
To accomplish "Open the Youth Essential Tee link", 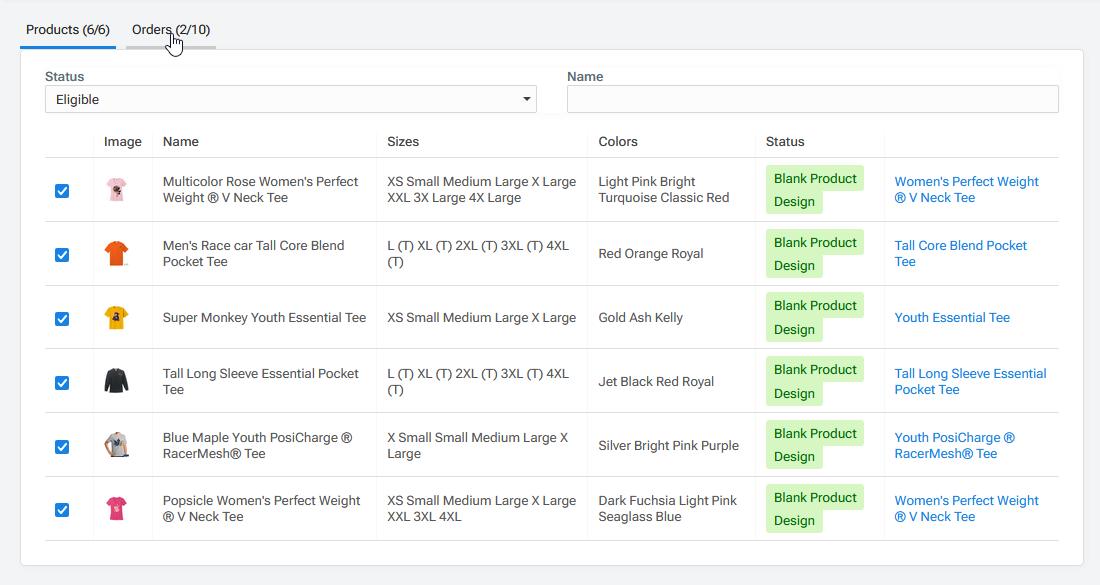I will click(x=952, y=318).
